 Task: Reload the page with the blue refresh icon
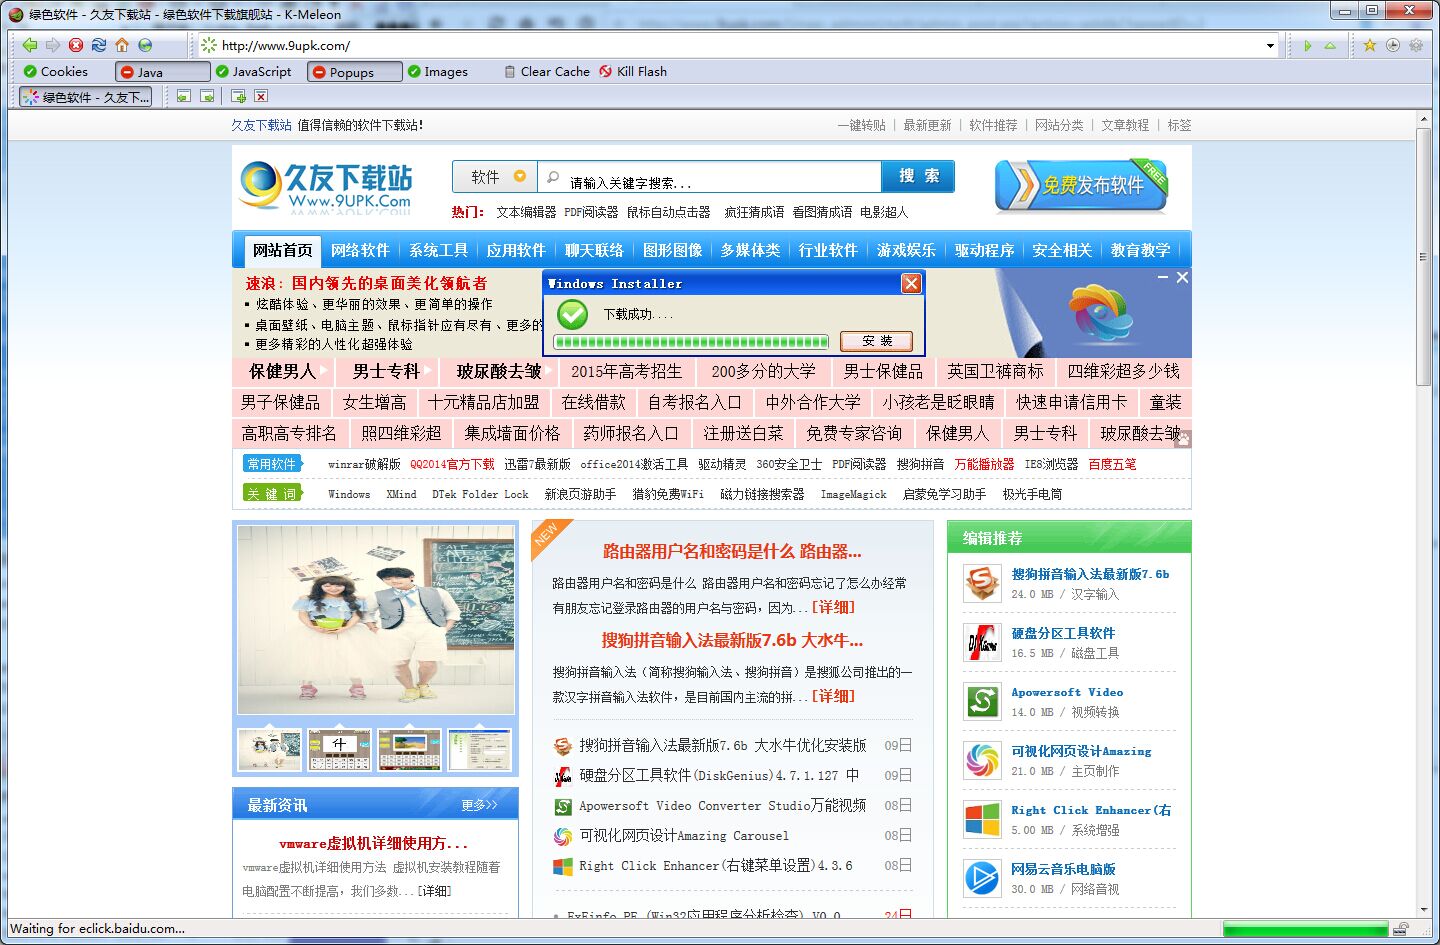[x=99, y=45]
